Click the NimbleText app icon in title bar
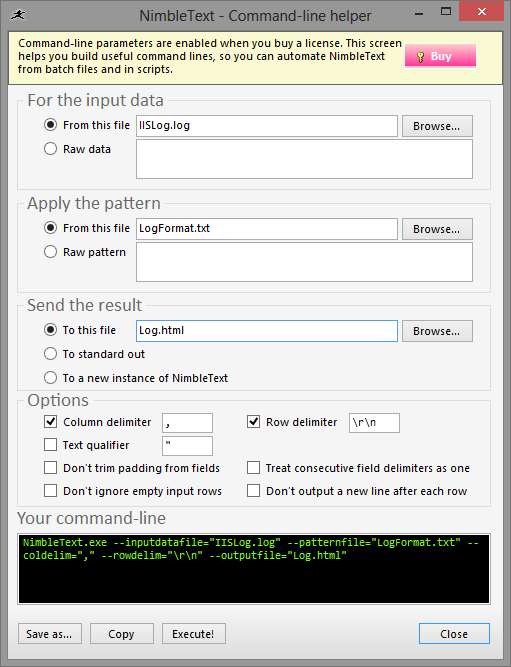511x667 pixels. [x=18, y=15]
